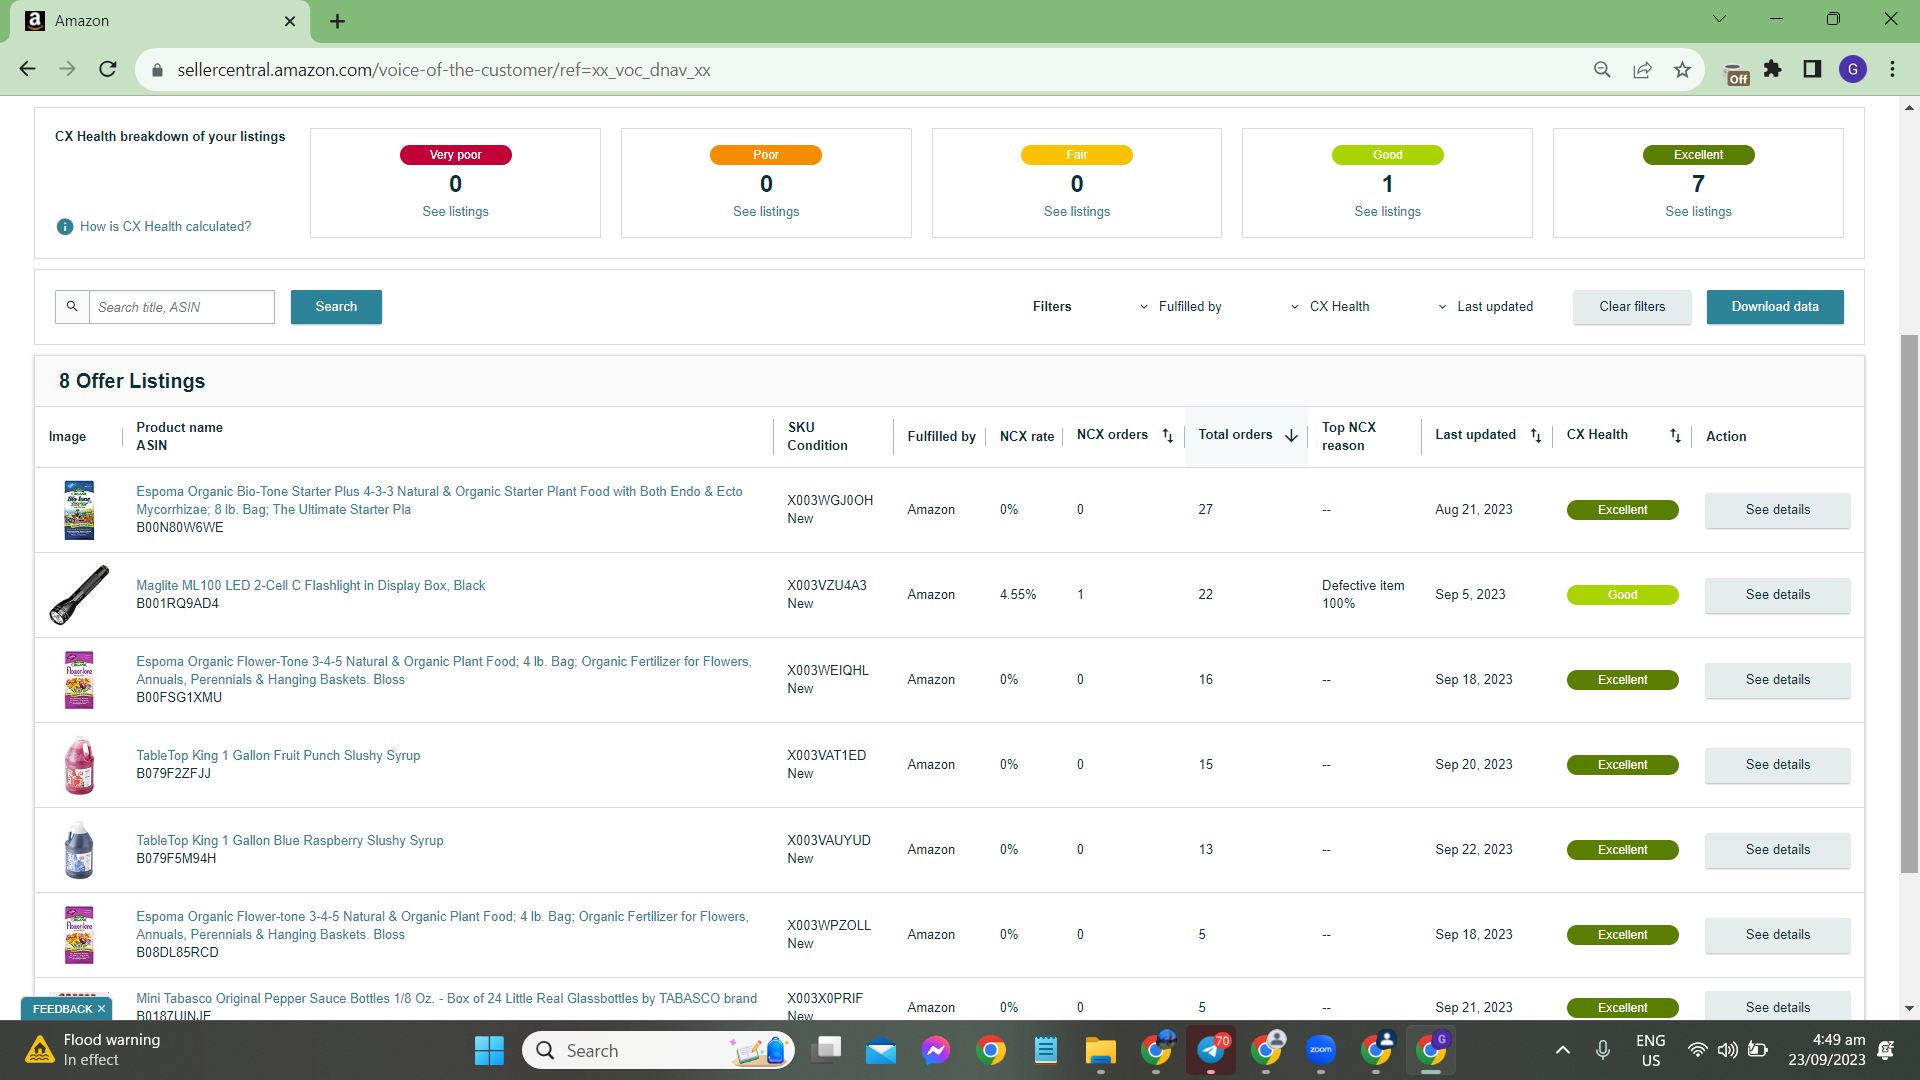Sort Total orders descending arrow
This screenshot has width=1920, height=1080.
coord(1291,436)
